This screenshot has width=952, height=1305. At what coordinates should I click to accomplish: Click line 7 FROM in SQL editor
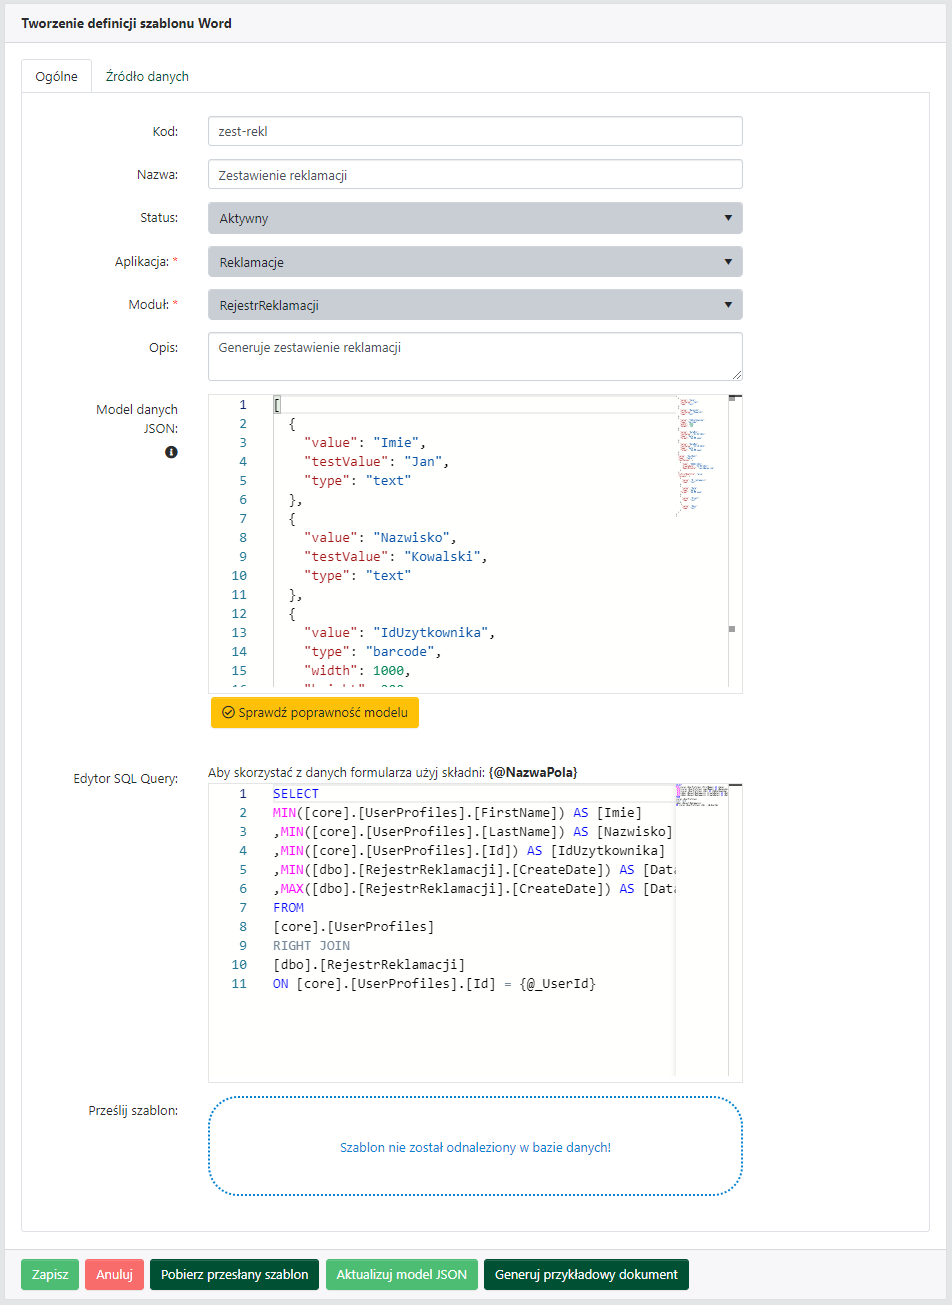(x=288, y=907)
